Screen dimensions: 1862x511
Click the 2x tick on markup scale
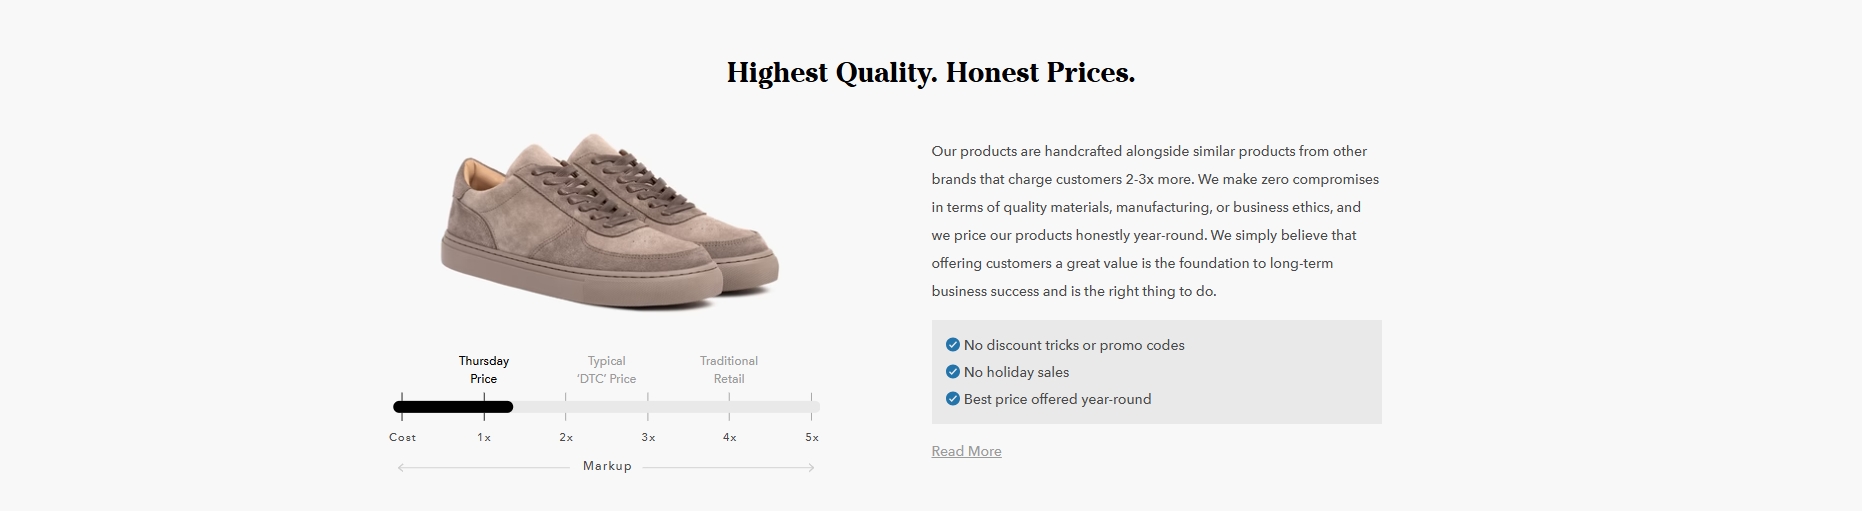[566, 437]
